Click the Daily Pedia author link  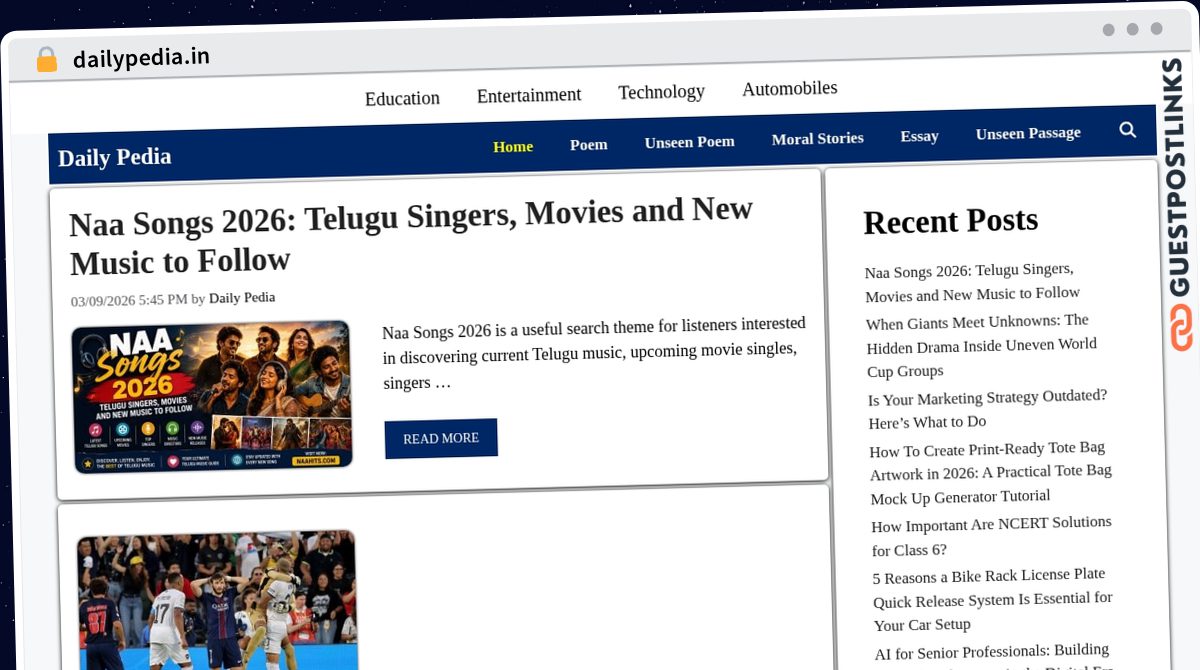click(242, 298)
